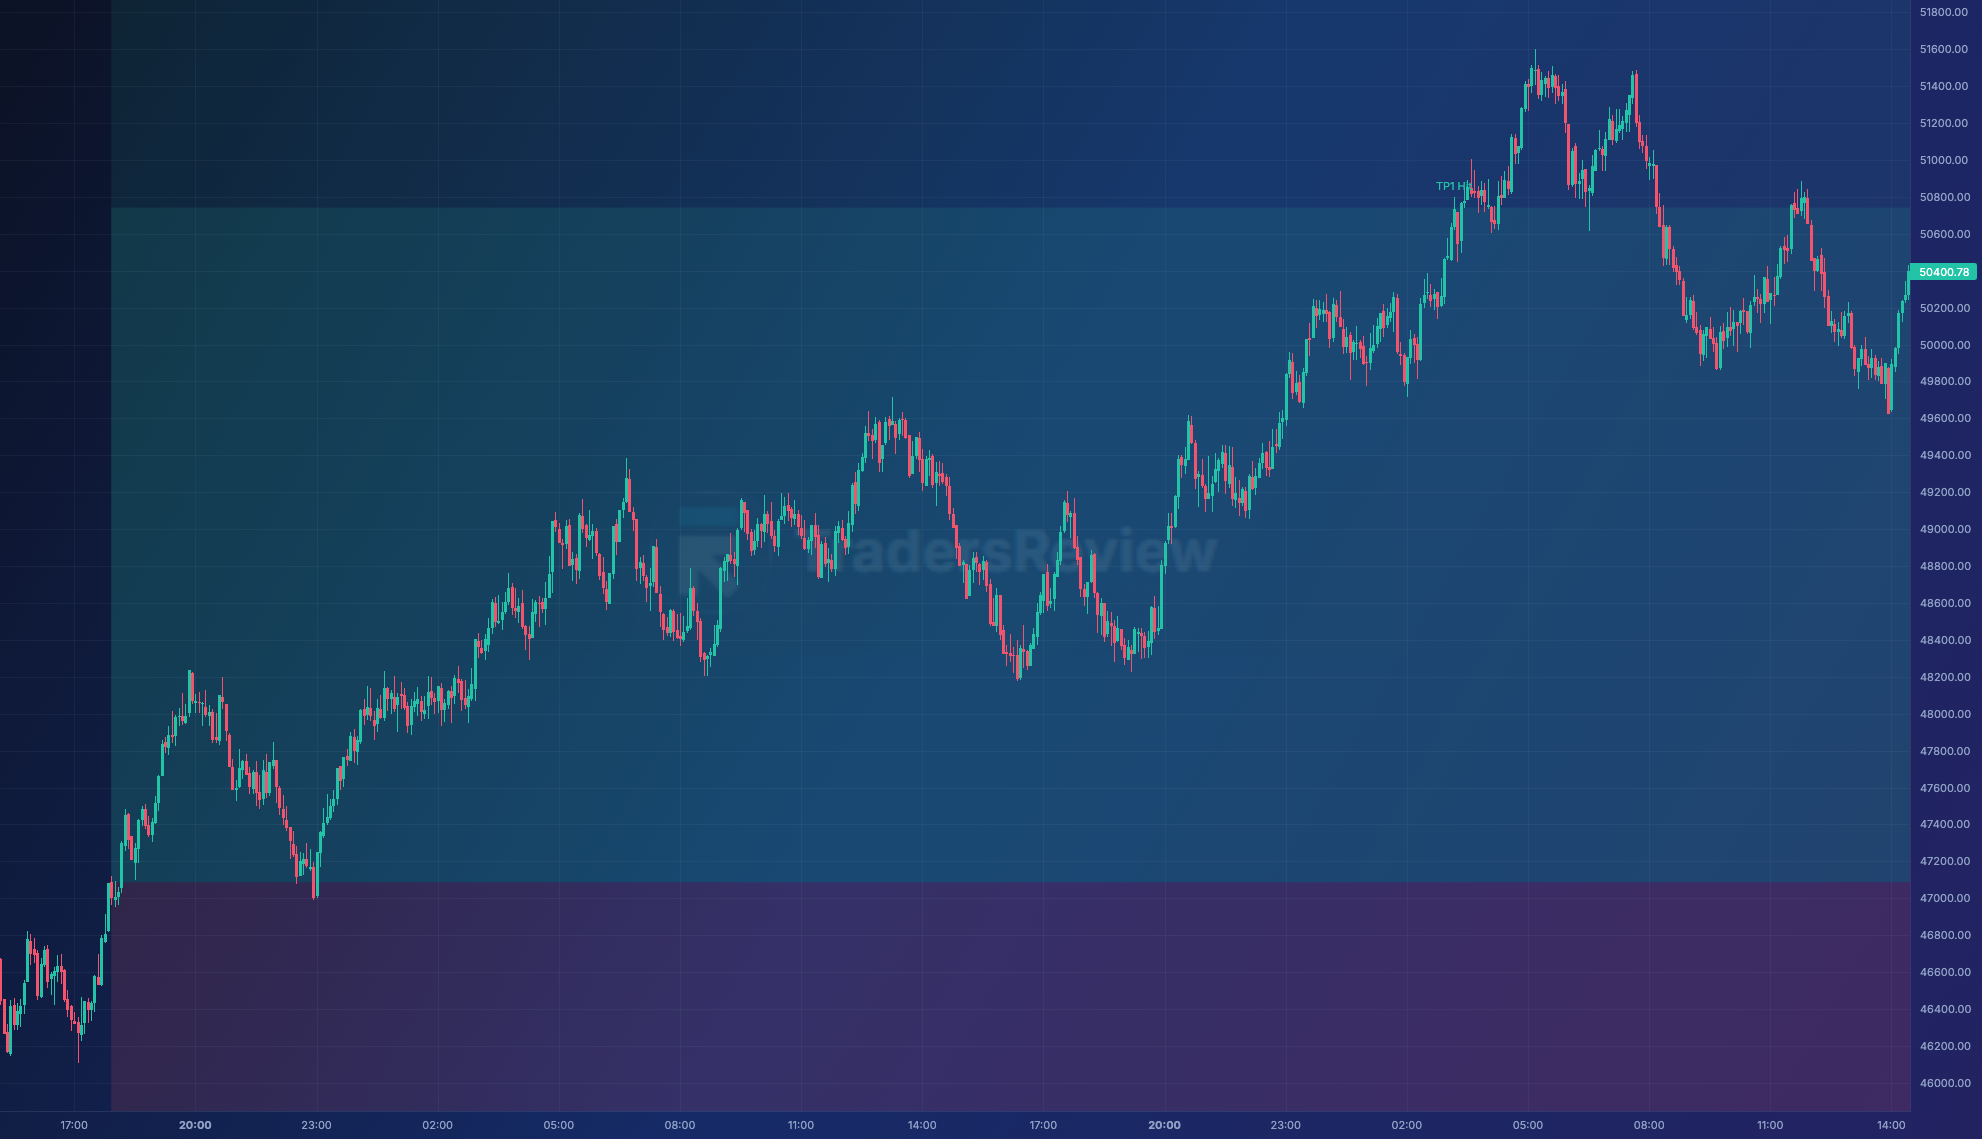
Task: Click the 47000.00 price axis label
Action: click(x=1944, y=898)
